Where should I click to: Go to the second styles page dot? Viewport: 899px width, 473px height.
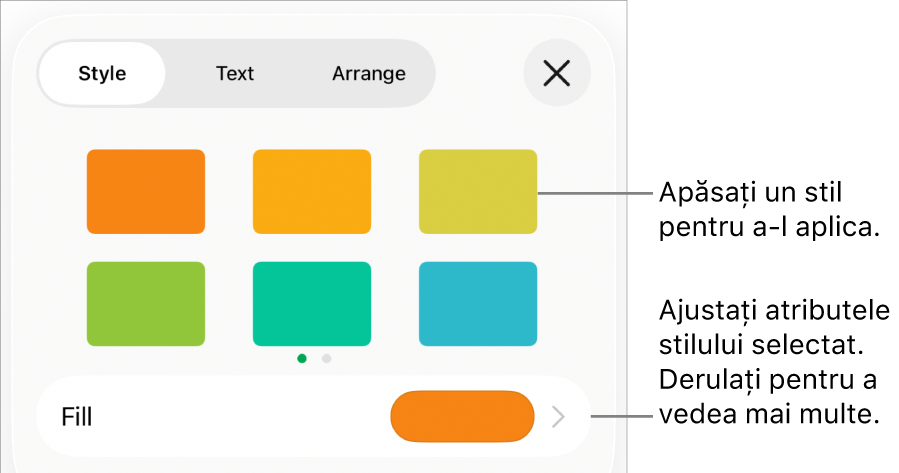pyautogui.click(x=326, y=358)
